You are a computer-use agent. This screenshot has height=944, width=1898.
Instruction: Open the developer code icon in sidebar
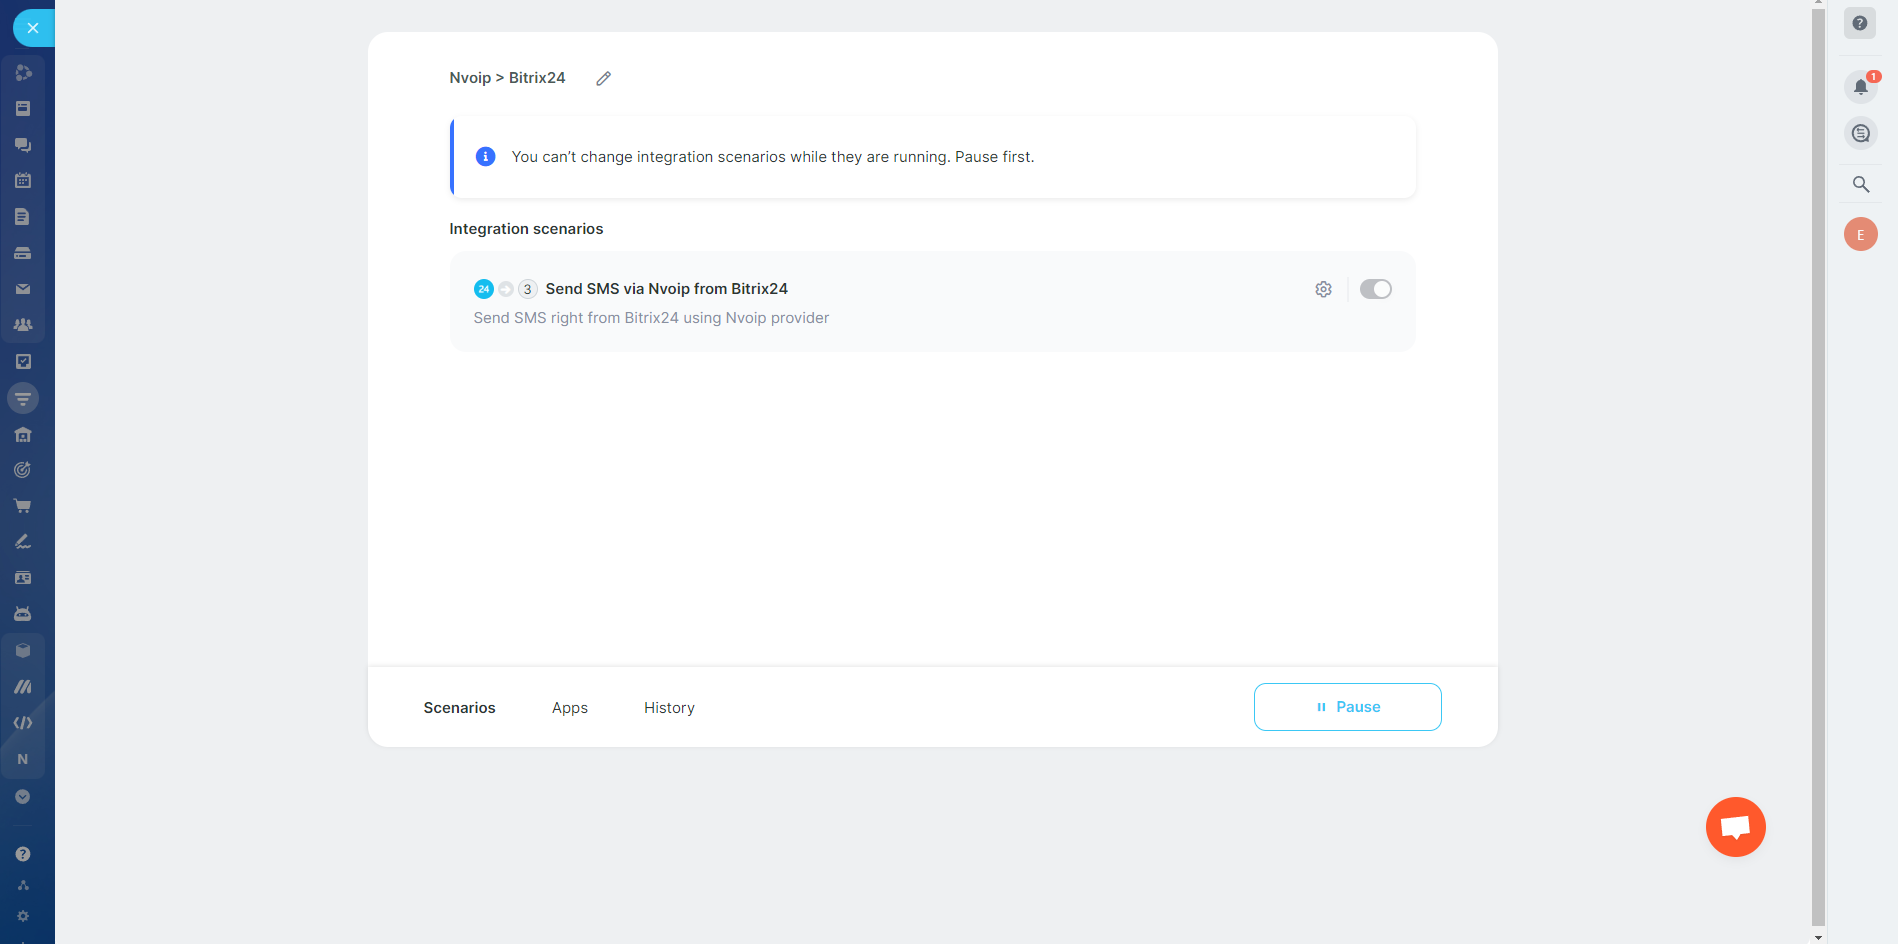pyautogui.click(x=23, y=723)
